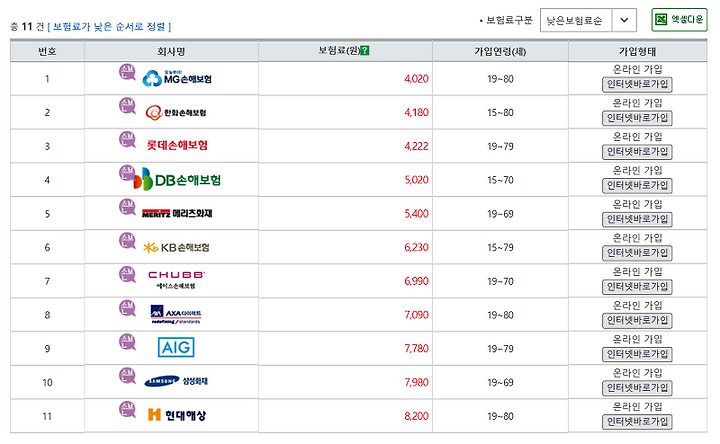
Task: Click the green help icon beside 보험료(원)
Action: coord(365,51)
